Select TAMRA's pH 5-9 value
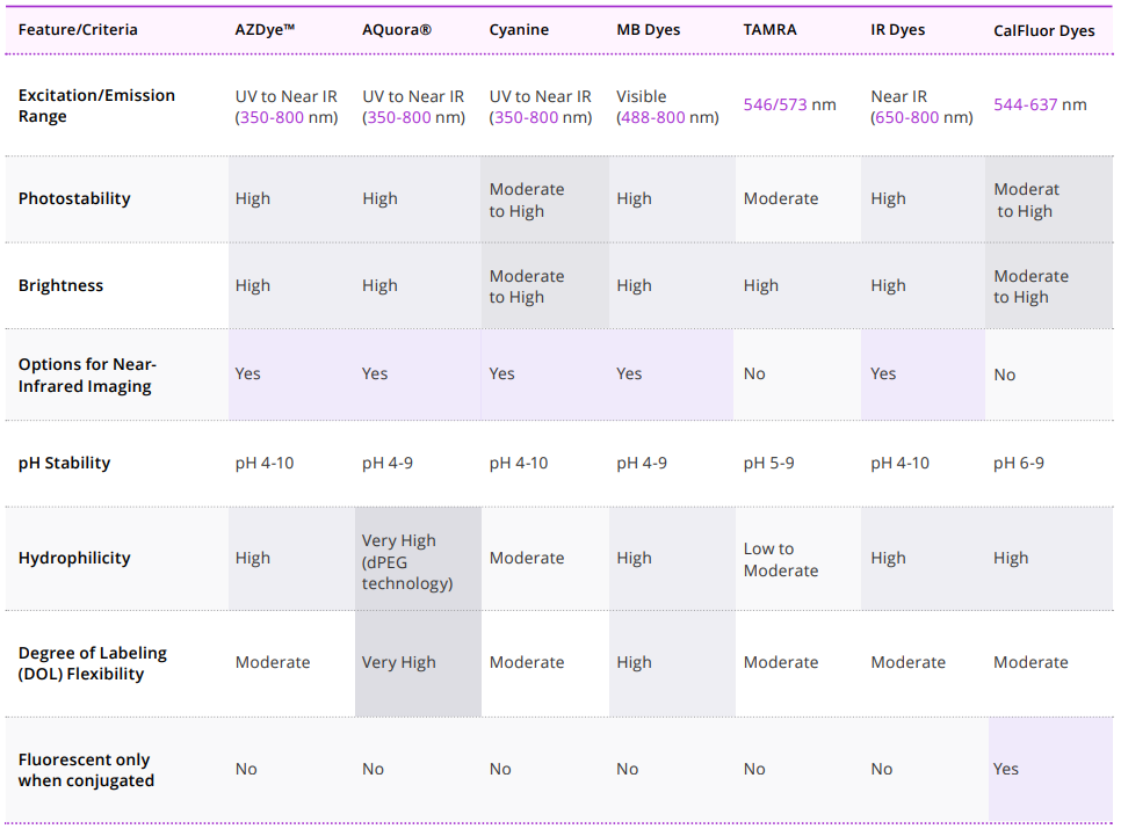This screenshot has height=830, width=1121. pyautogui.click(x=769, y=463)
